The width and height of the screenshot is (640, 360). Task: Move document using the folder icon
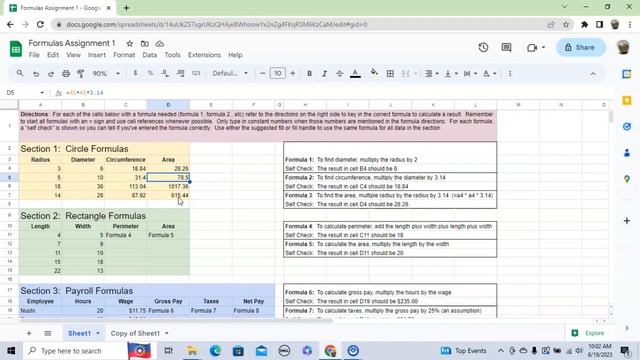click(x=144, y=43)
